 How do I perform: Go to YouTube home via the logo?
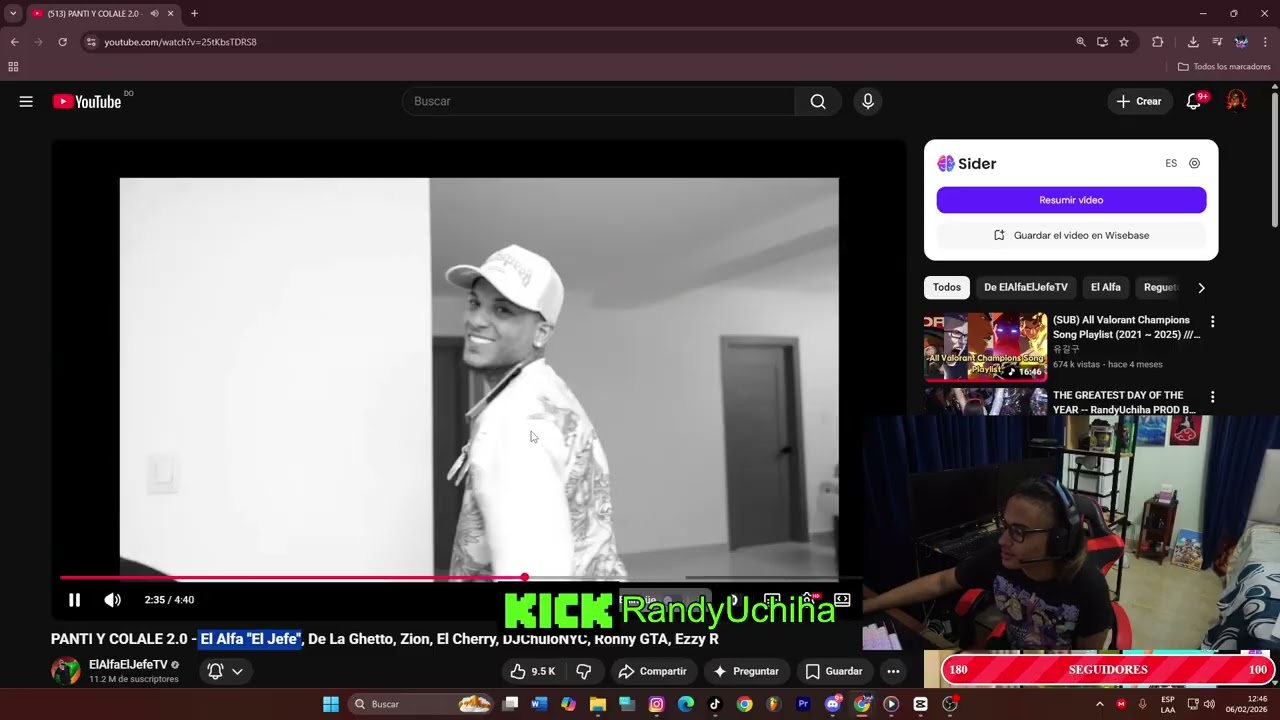coord(88,101)
